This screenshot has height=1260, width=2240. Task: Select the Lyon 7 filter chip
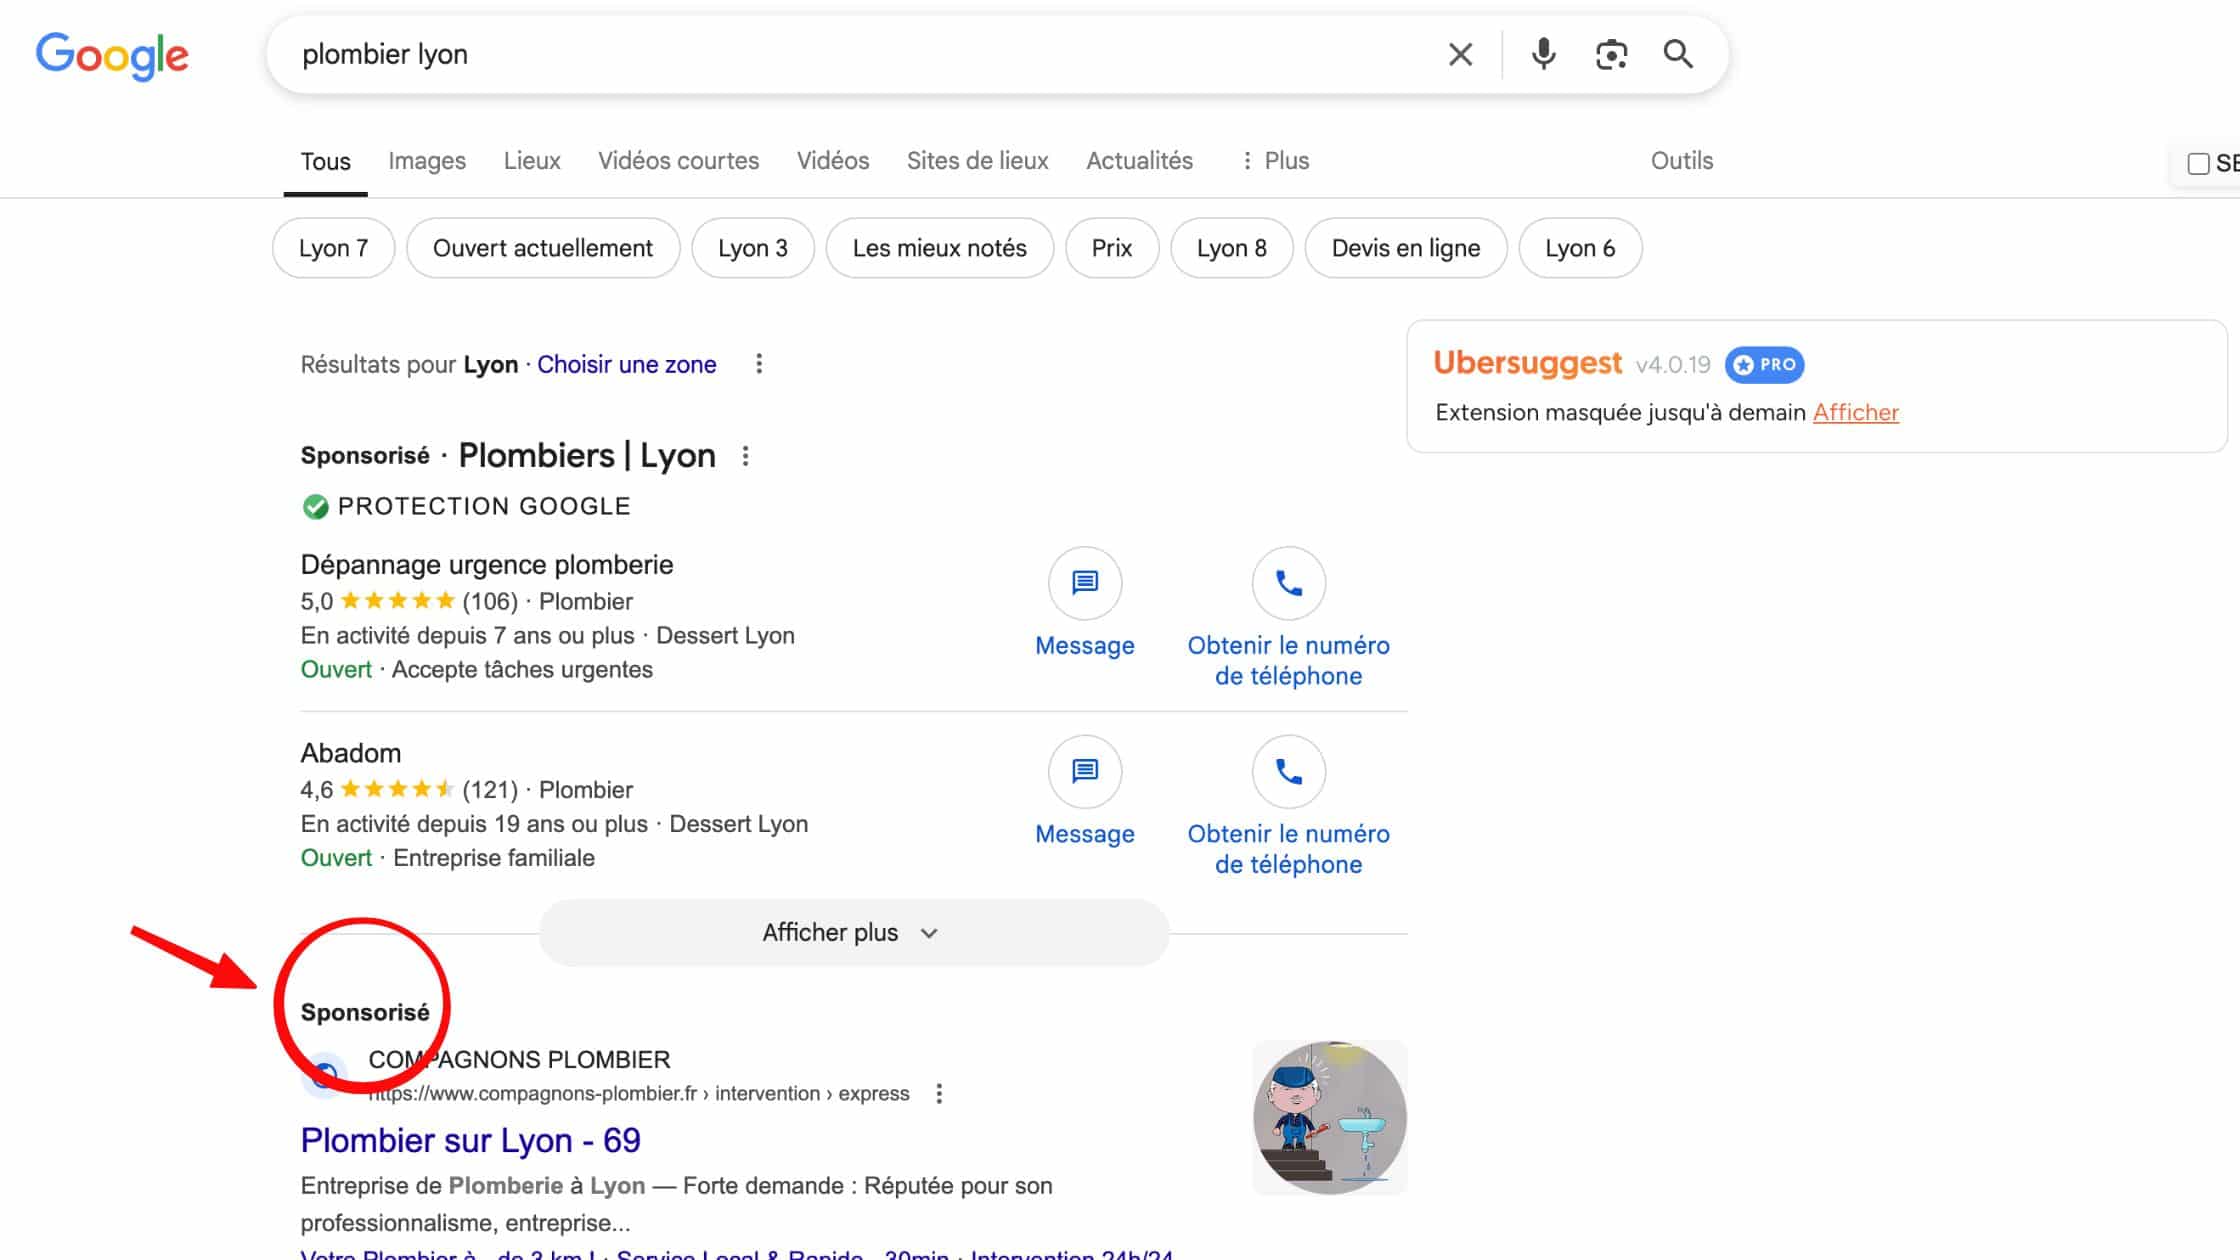point(333,248)
